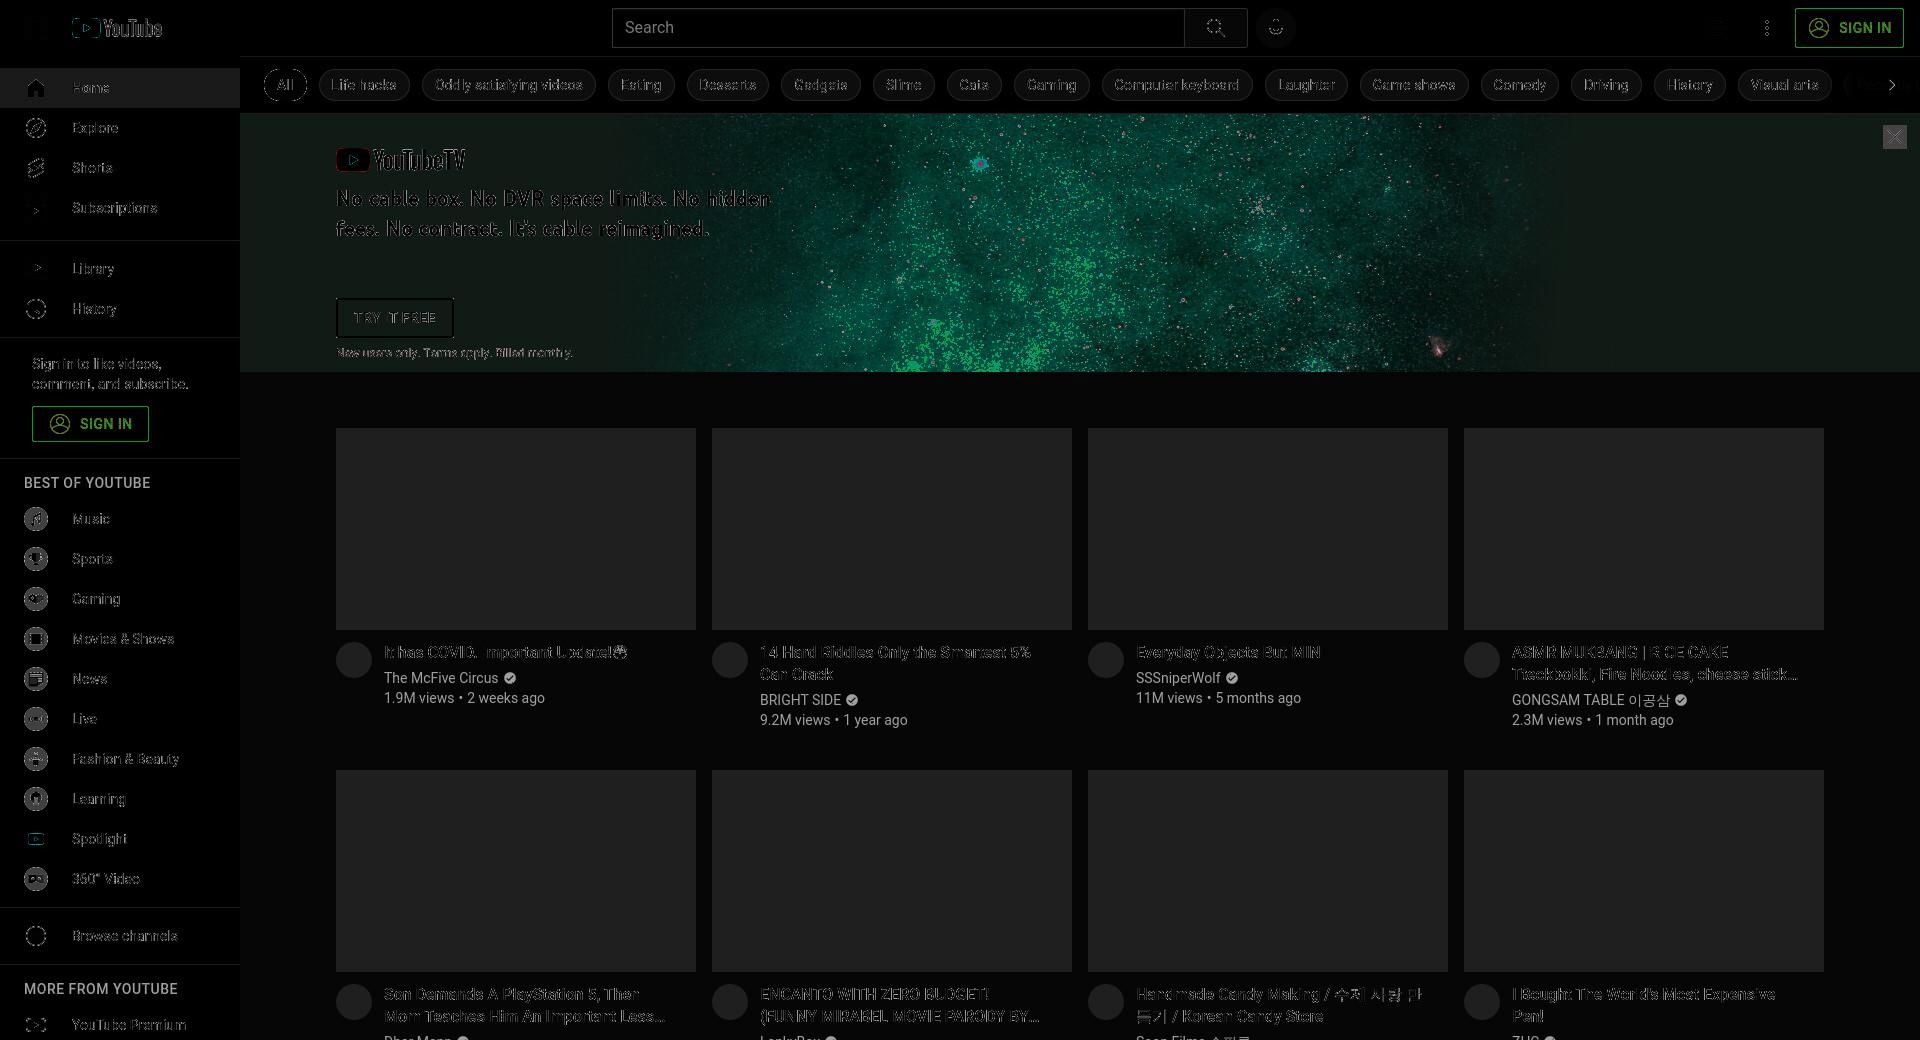Click the YouTube logo

(x=117, y=28)
